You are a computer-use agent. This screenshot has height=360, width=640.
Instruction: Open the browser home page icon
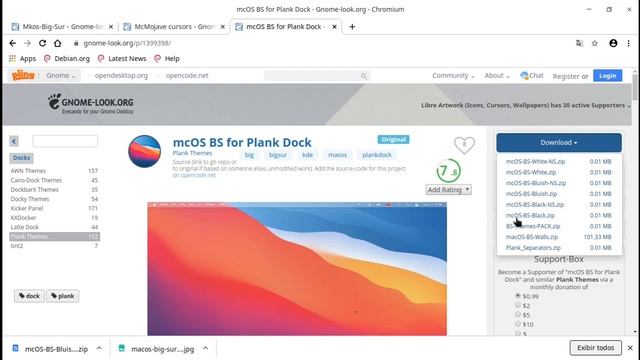pos(58,43)
